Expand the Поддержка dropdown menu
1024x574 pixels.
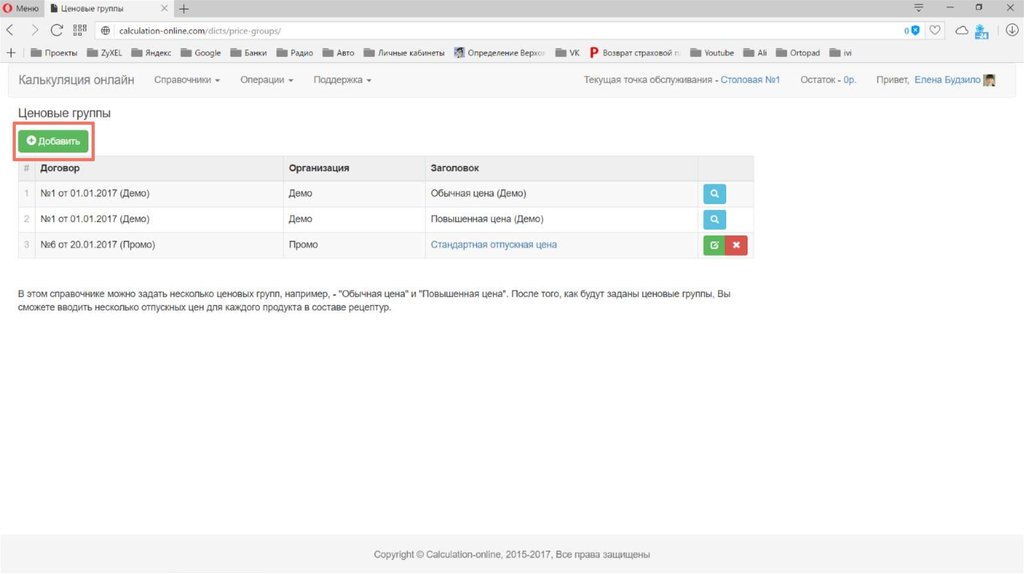click(342, 80)
